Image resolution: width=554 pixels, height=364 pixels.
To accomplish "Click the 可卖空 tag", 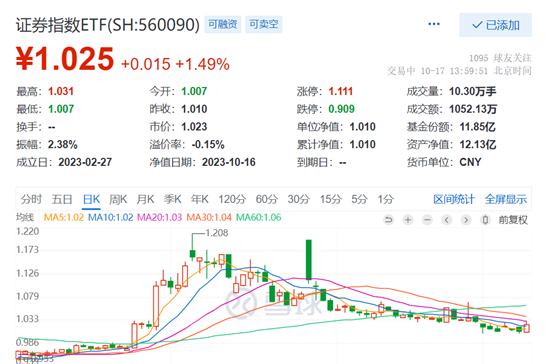I will [264, 24].
